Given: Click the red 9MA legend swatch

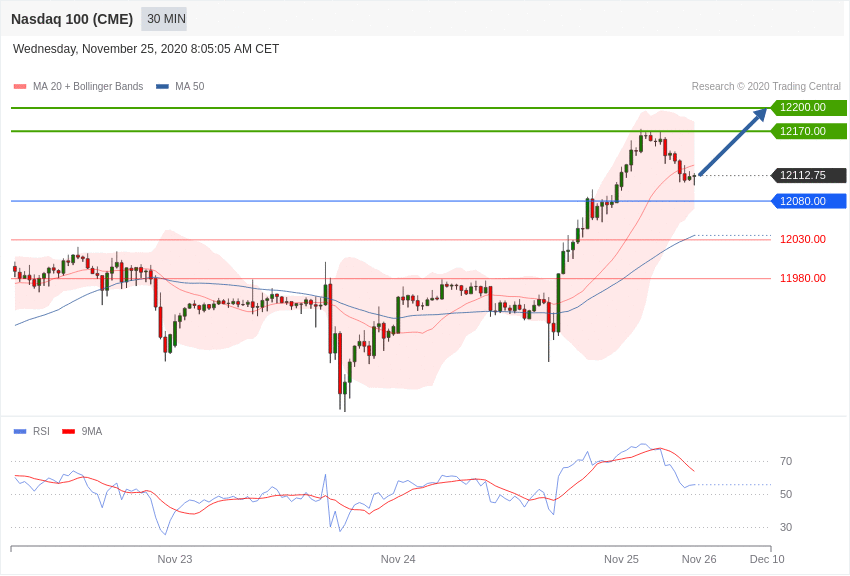Looking at the screenshot, I should [x=68, y=432].
